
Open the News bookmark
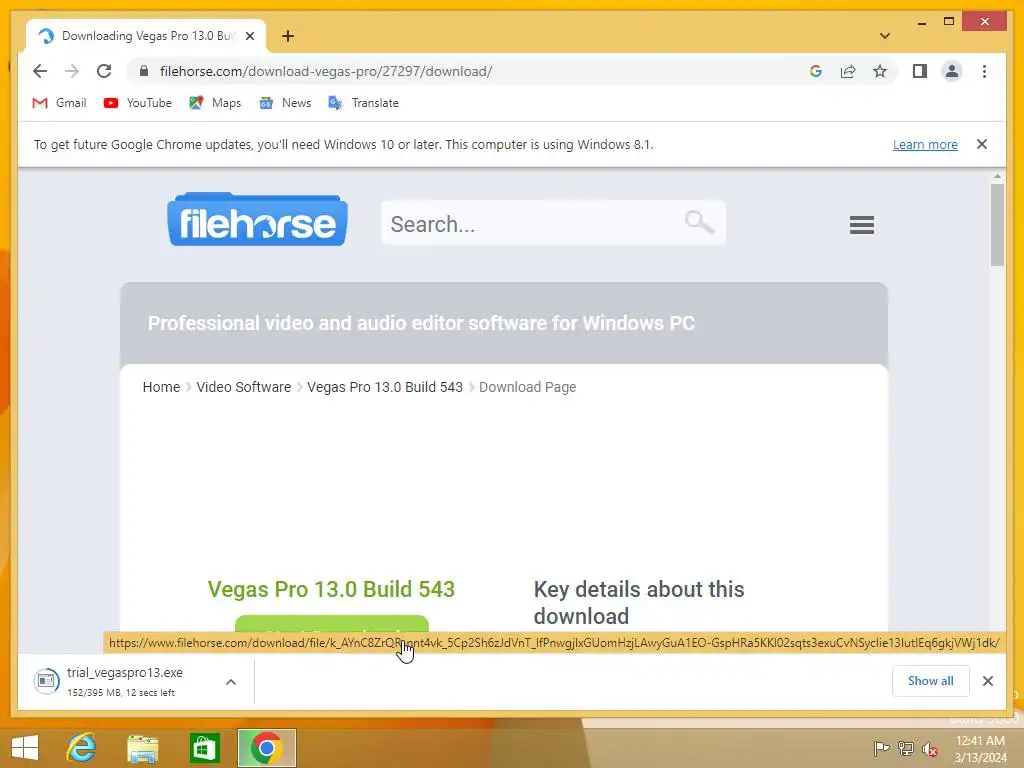click(x=285, y=103)
